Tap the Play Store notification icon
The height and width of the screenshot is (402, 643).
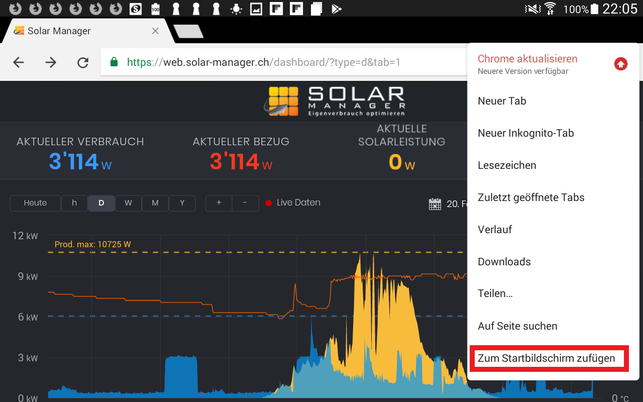click(336, 9)
